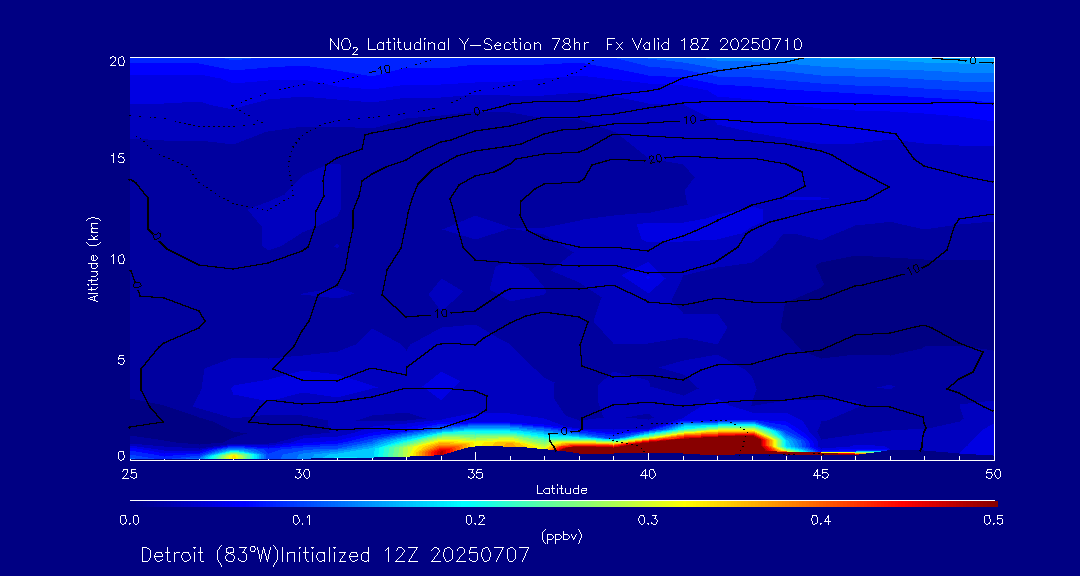Click latitude axis tick label "50"
The height and width of the screenshot is (576, 1080).
(993, 474)
